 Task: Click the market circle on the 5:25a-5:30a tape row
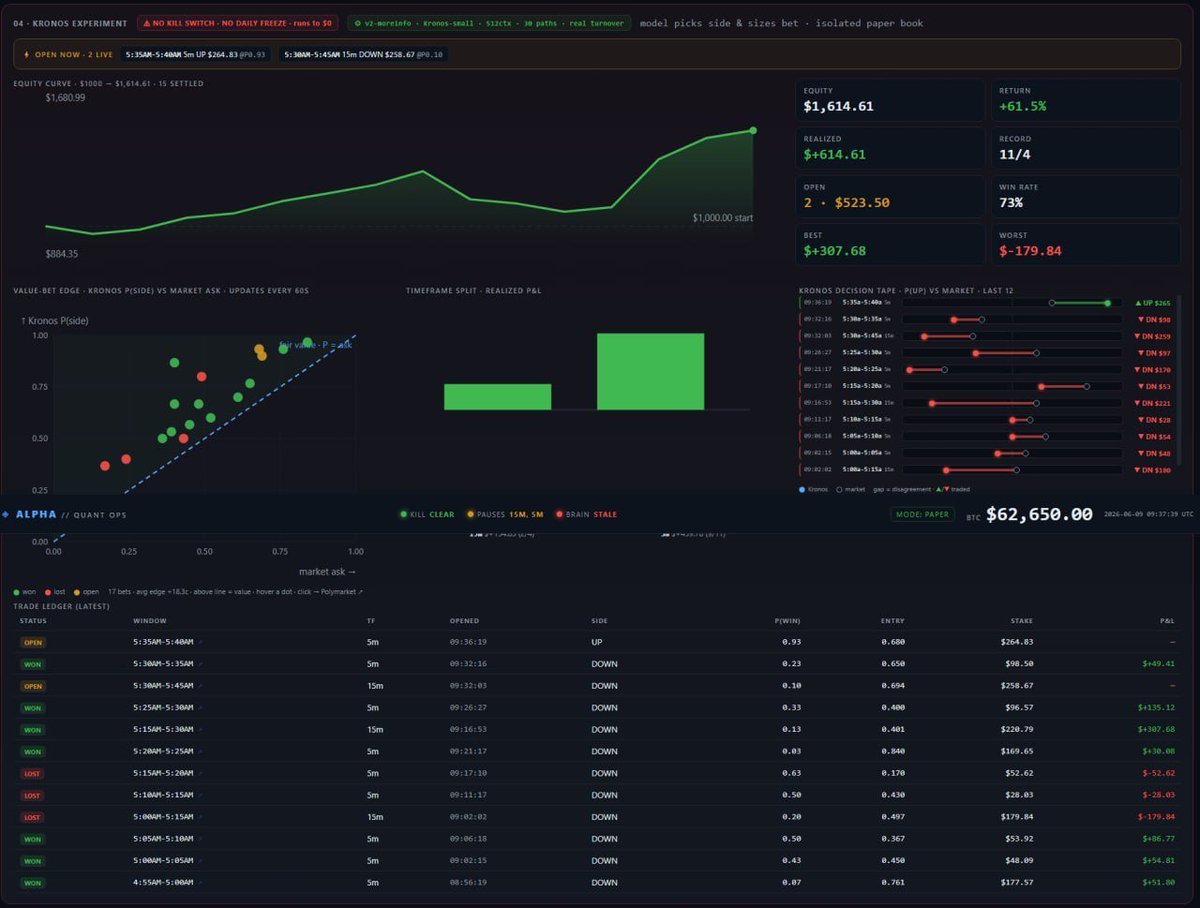coord(1036,352)
